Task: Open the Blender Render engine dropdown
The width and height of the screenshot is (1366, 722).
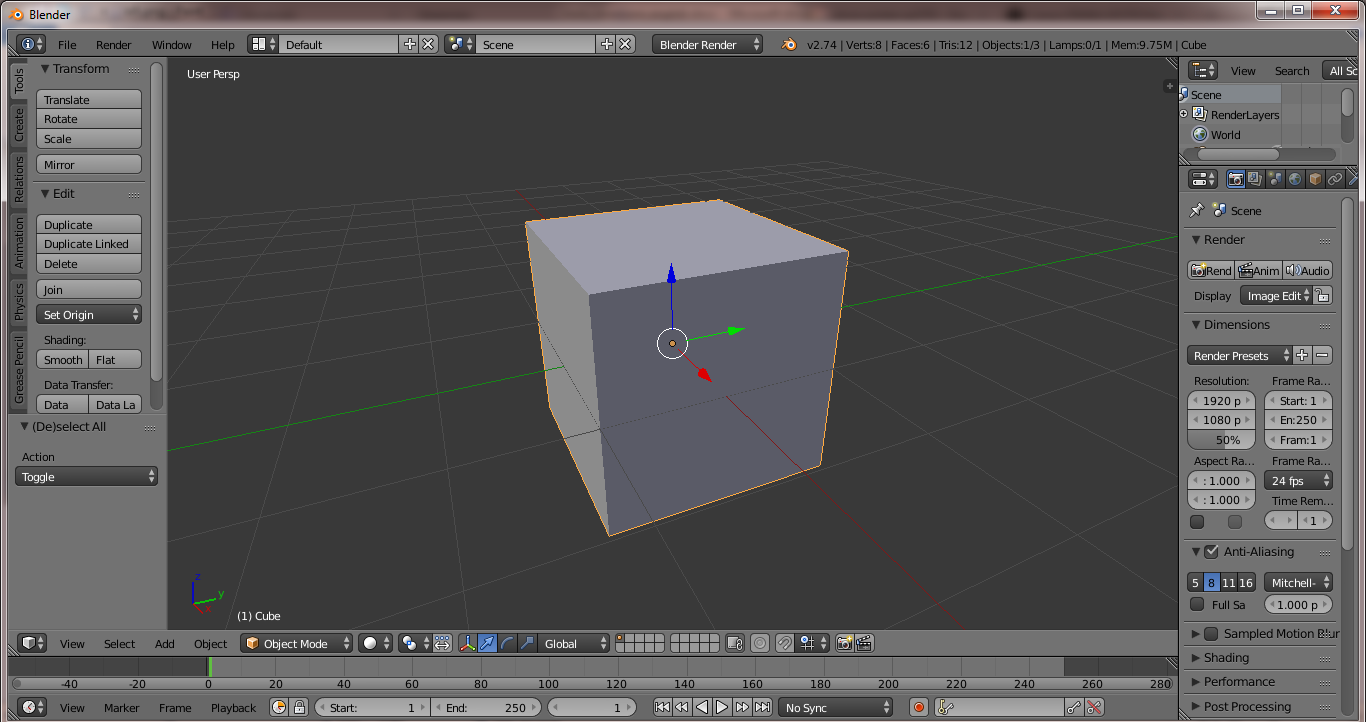Action: point(708,44)
